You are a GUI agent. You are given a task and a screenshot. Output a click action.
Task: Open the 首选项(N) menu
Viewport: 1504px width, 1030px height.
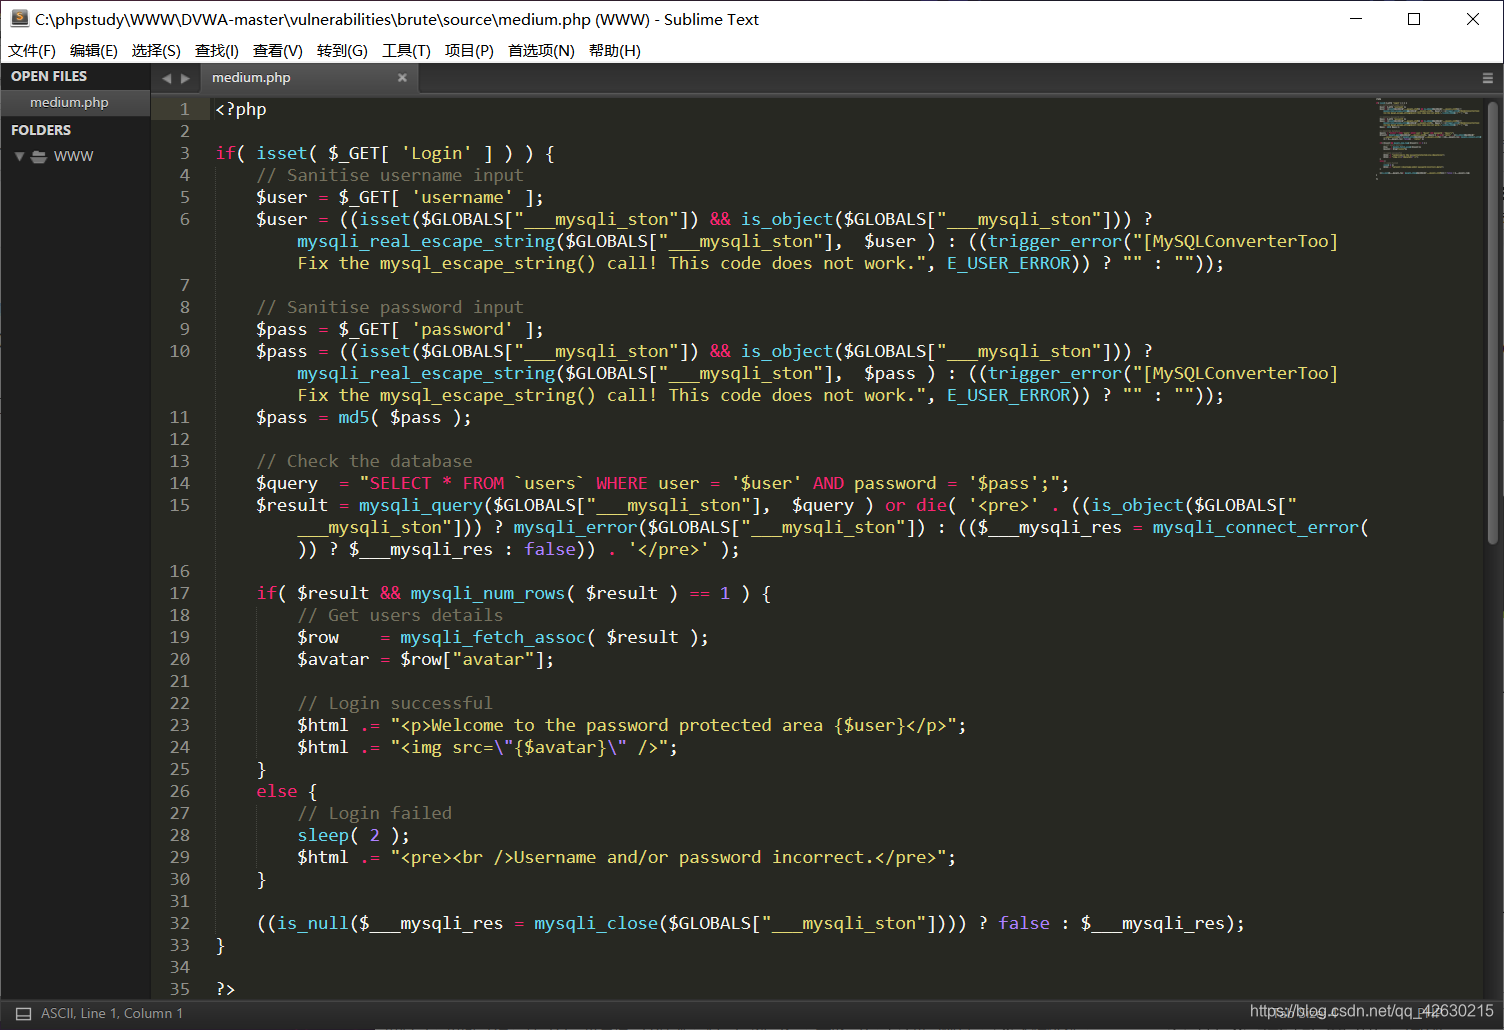tap(541, 50)
